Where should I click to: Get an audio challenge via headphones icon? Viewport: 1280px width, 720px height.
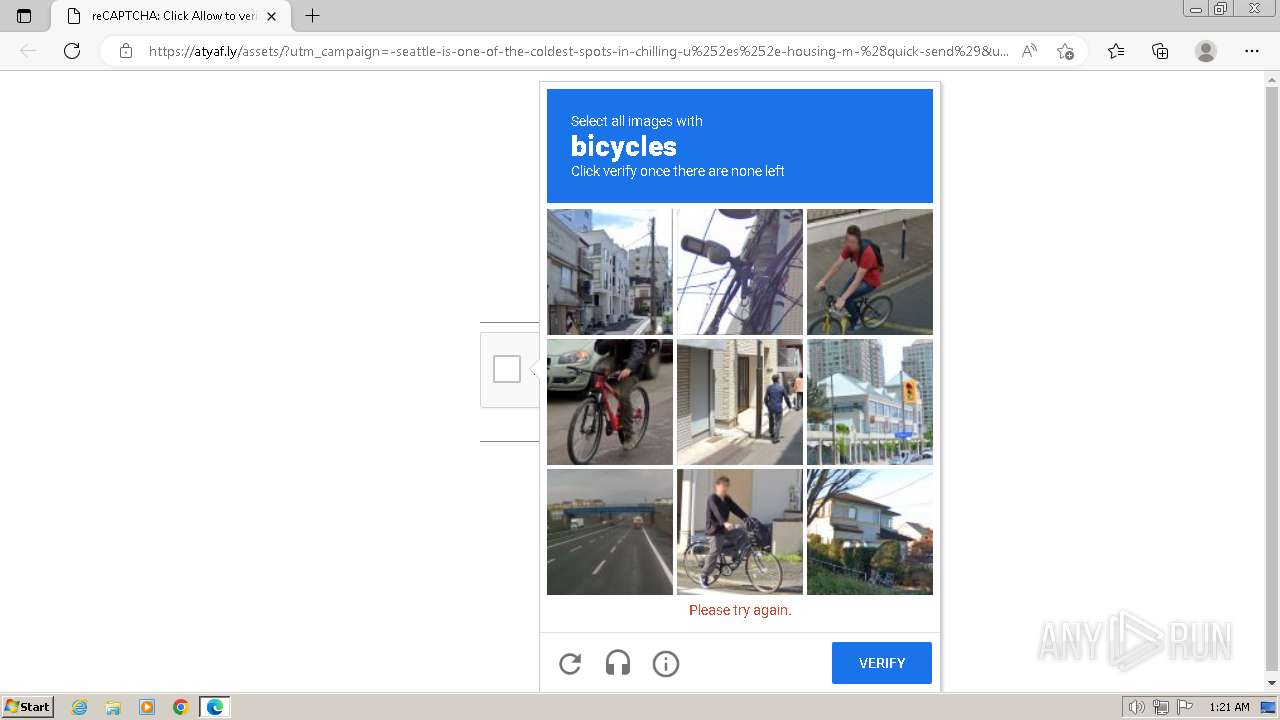point(618,663)
